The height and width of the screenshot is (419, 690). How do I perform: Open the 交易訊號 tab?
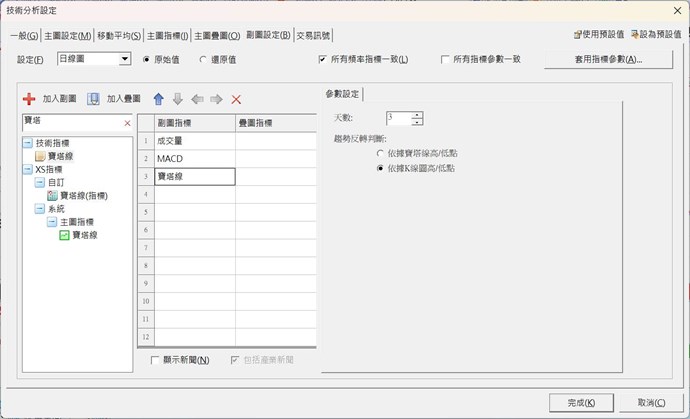[x=313, y=35]
